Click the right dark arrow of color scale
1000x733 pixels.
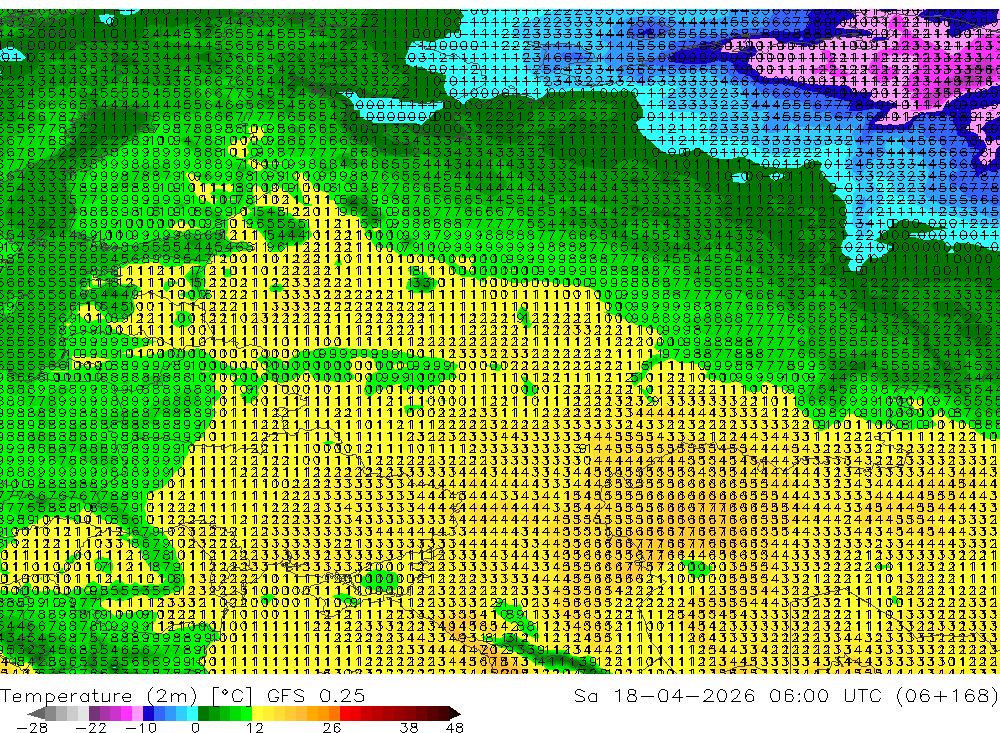pos(455,713)
